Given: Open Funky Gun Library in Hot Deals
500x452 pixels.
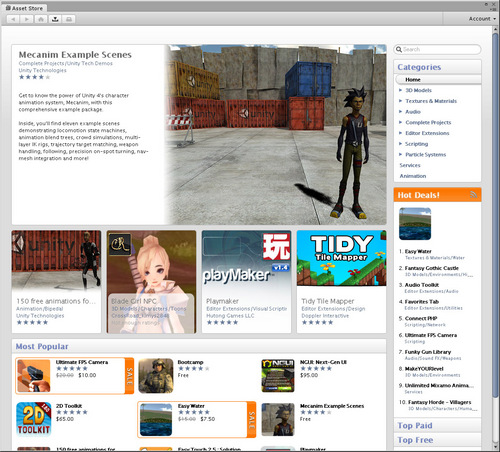Looking at the screenshot, I should [x=428, y=352].
